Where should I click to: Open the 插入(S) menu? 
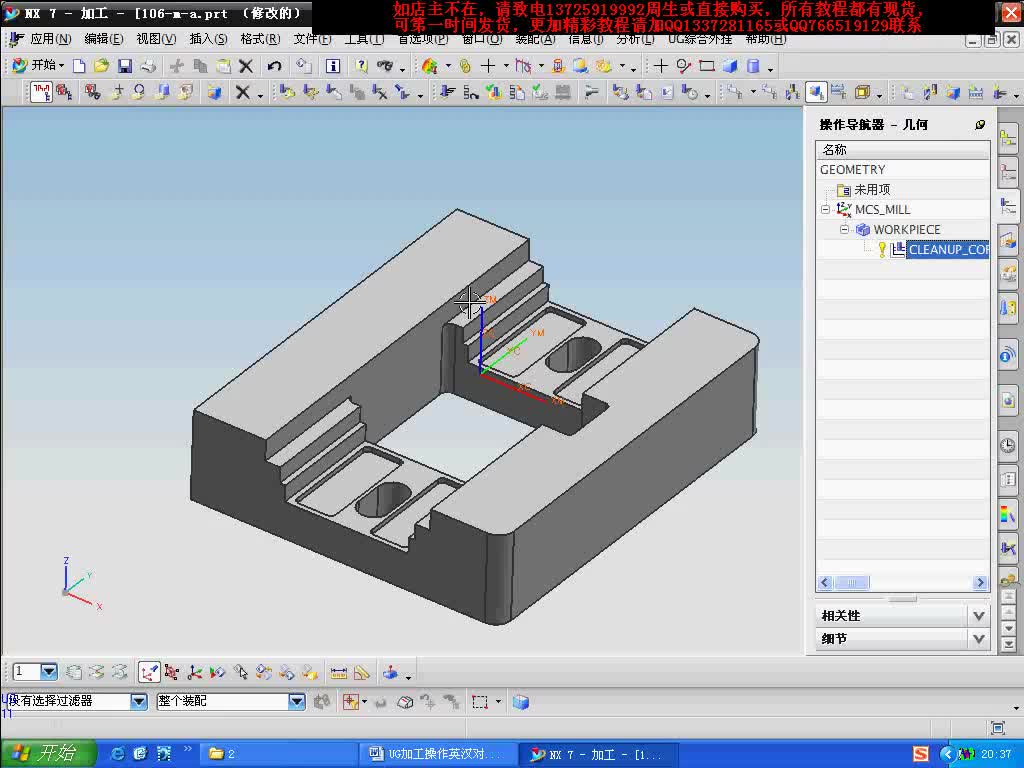coord(208,39)
